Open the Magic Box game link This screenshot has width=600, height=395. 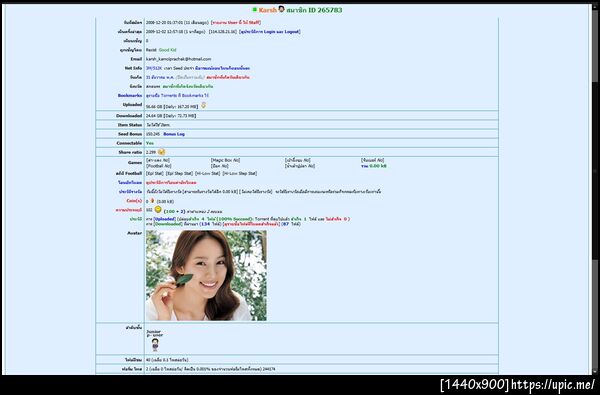coord(225,160)
